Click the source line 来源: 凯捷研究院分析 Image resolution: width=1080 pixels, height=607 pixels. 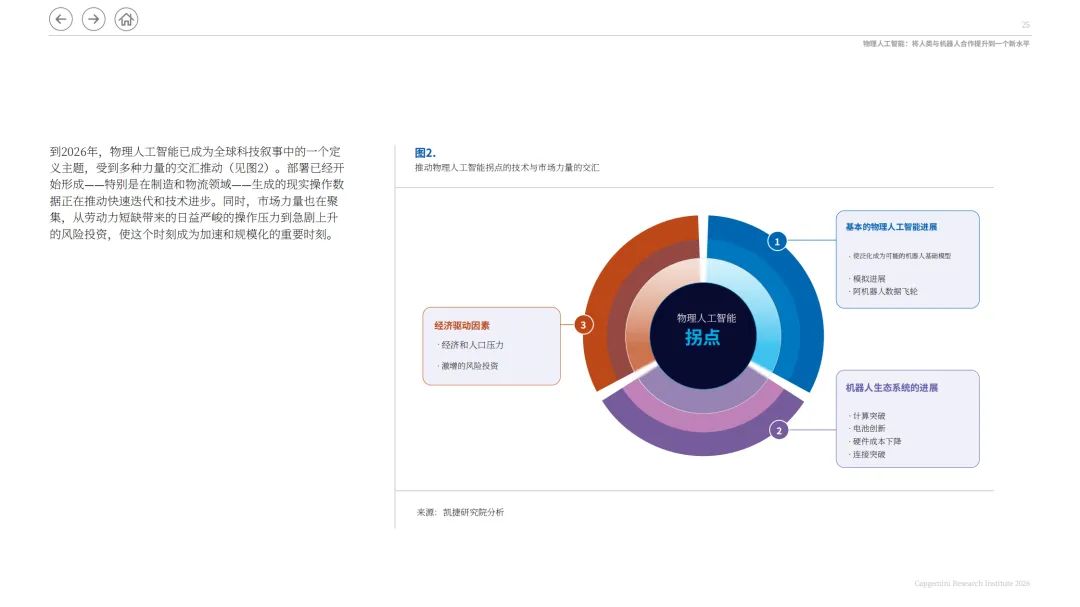[x=460, y=513]
